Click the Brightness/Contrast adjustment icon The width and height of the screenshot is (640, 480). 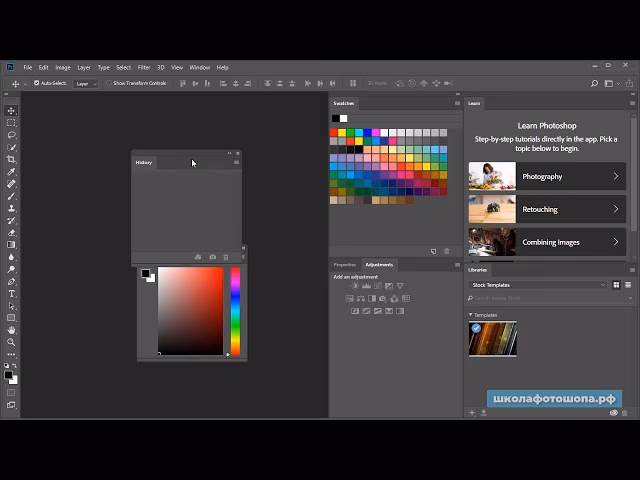(x=355, y=286)
